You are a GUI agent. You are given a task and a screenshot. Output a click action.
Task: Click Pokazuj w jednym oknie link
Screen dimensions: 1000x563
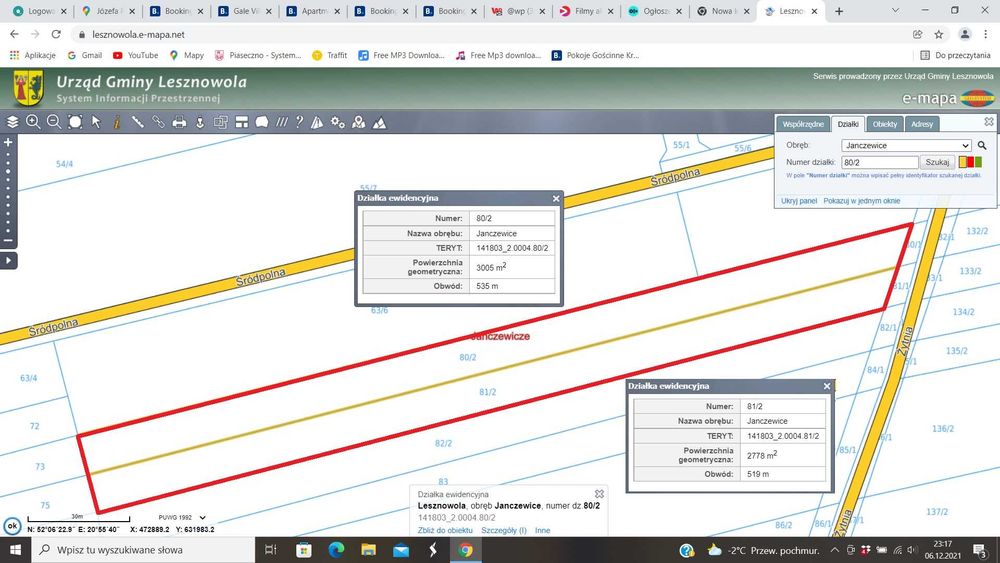pyautogui.click(x=861, y=201)
